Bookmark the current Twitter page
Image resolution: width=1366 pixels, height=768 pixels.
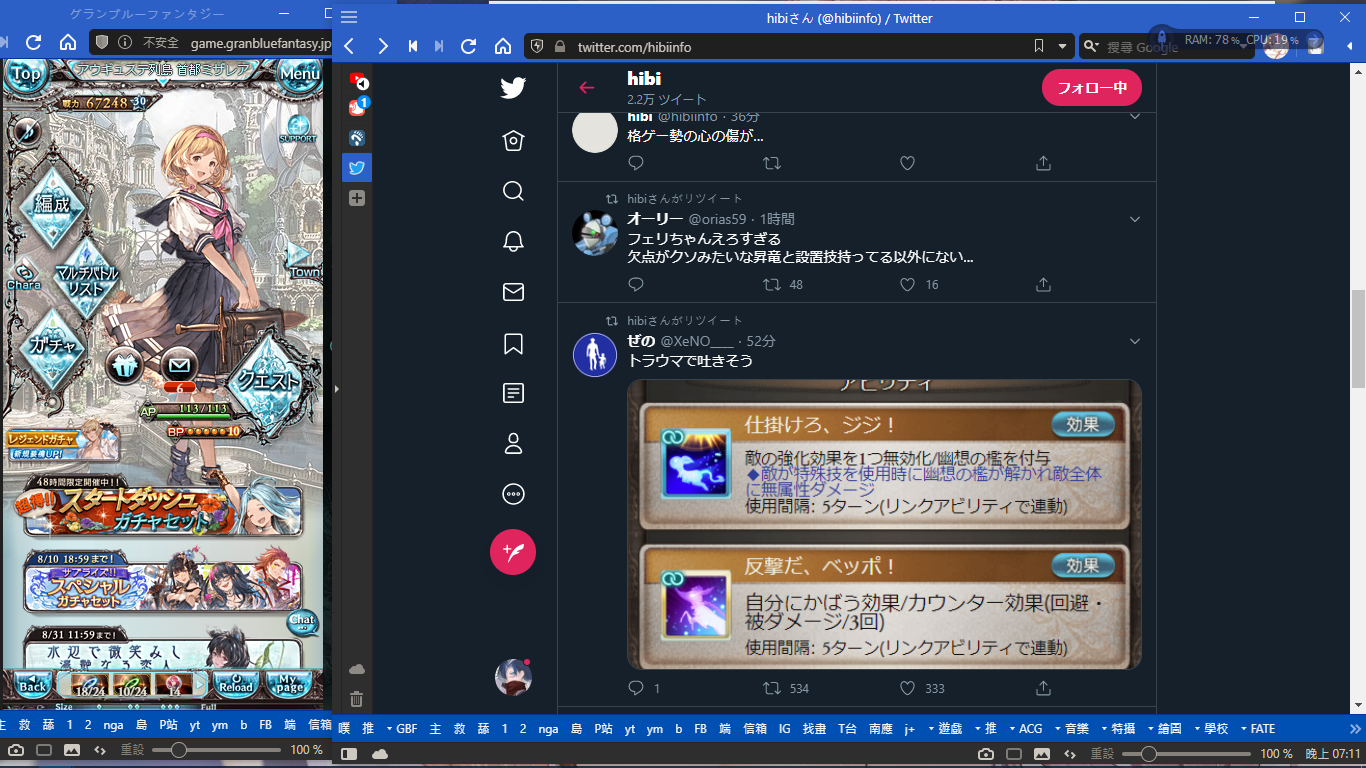[1039, 46]
